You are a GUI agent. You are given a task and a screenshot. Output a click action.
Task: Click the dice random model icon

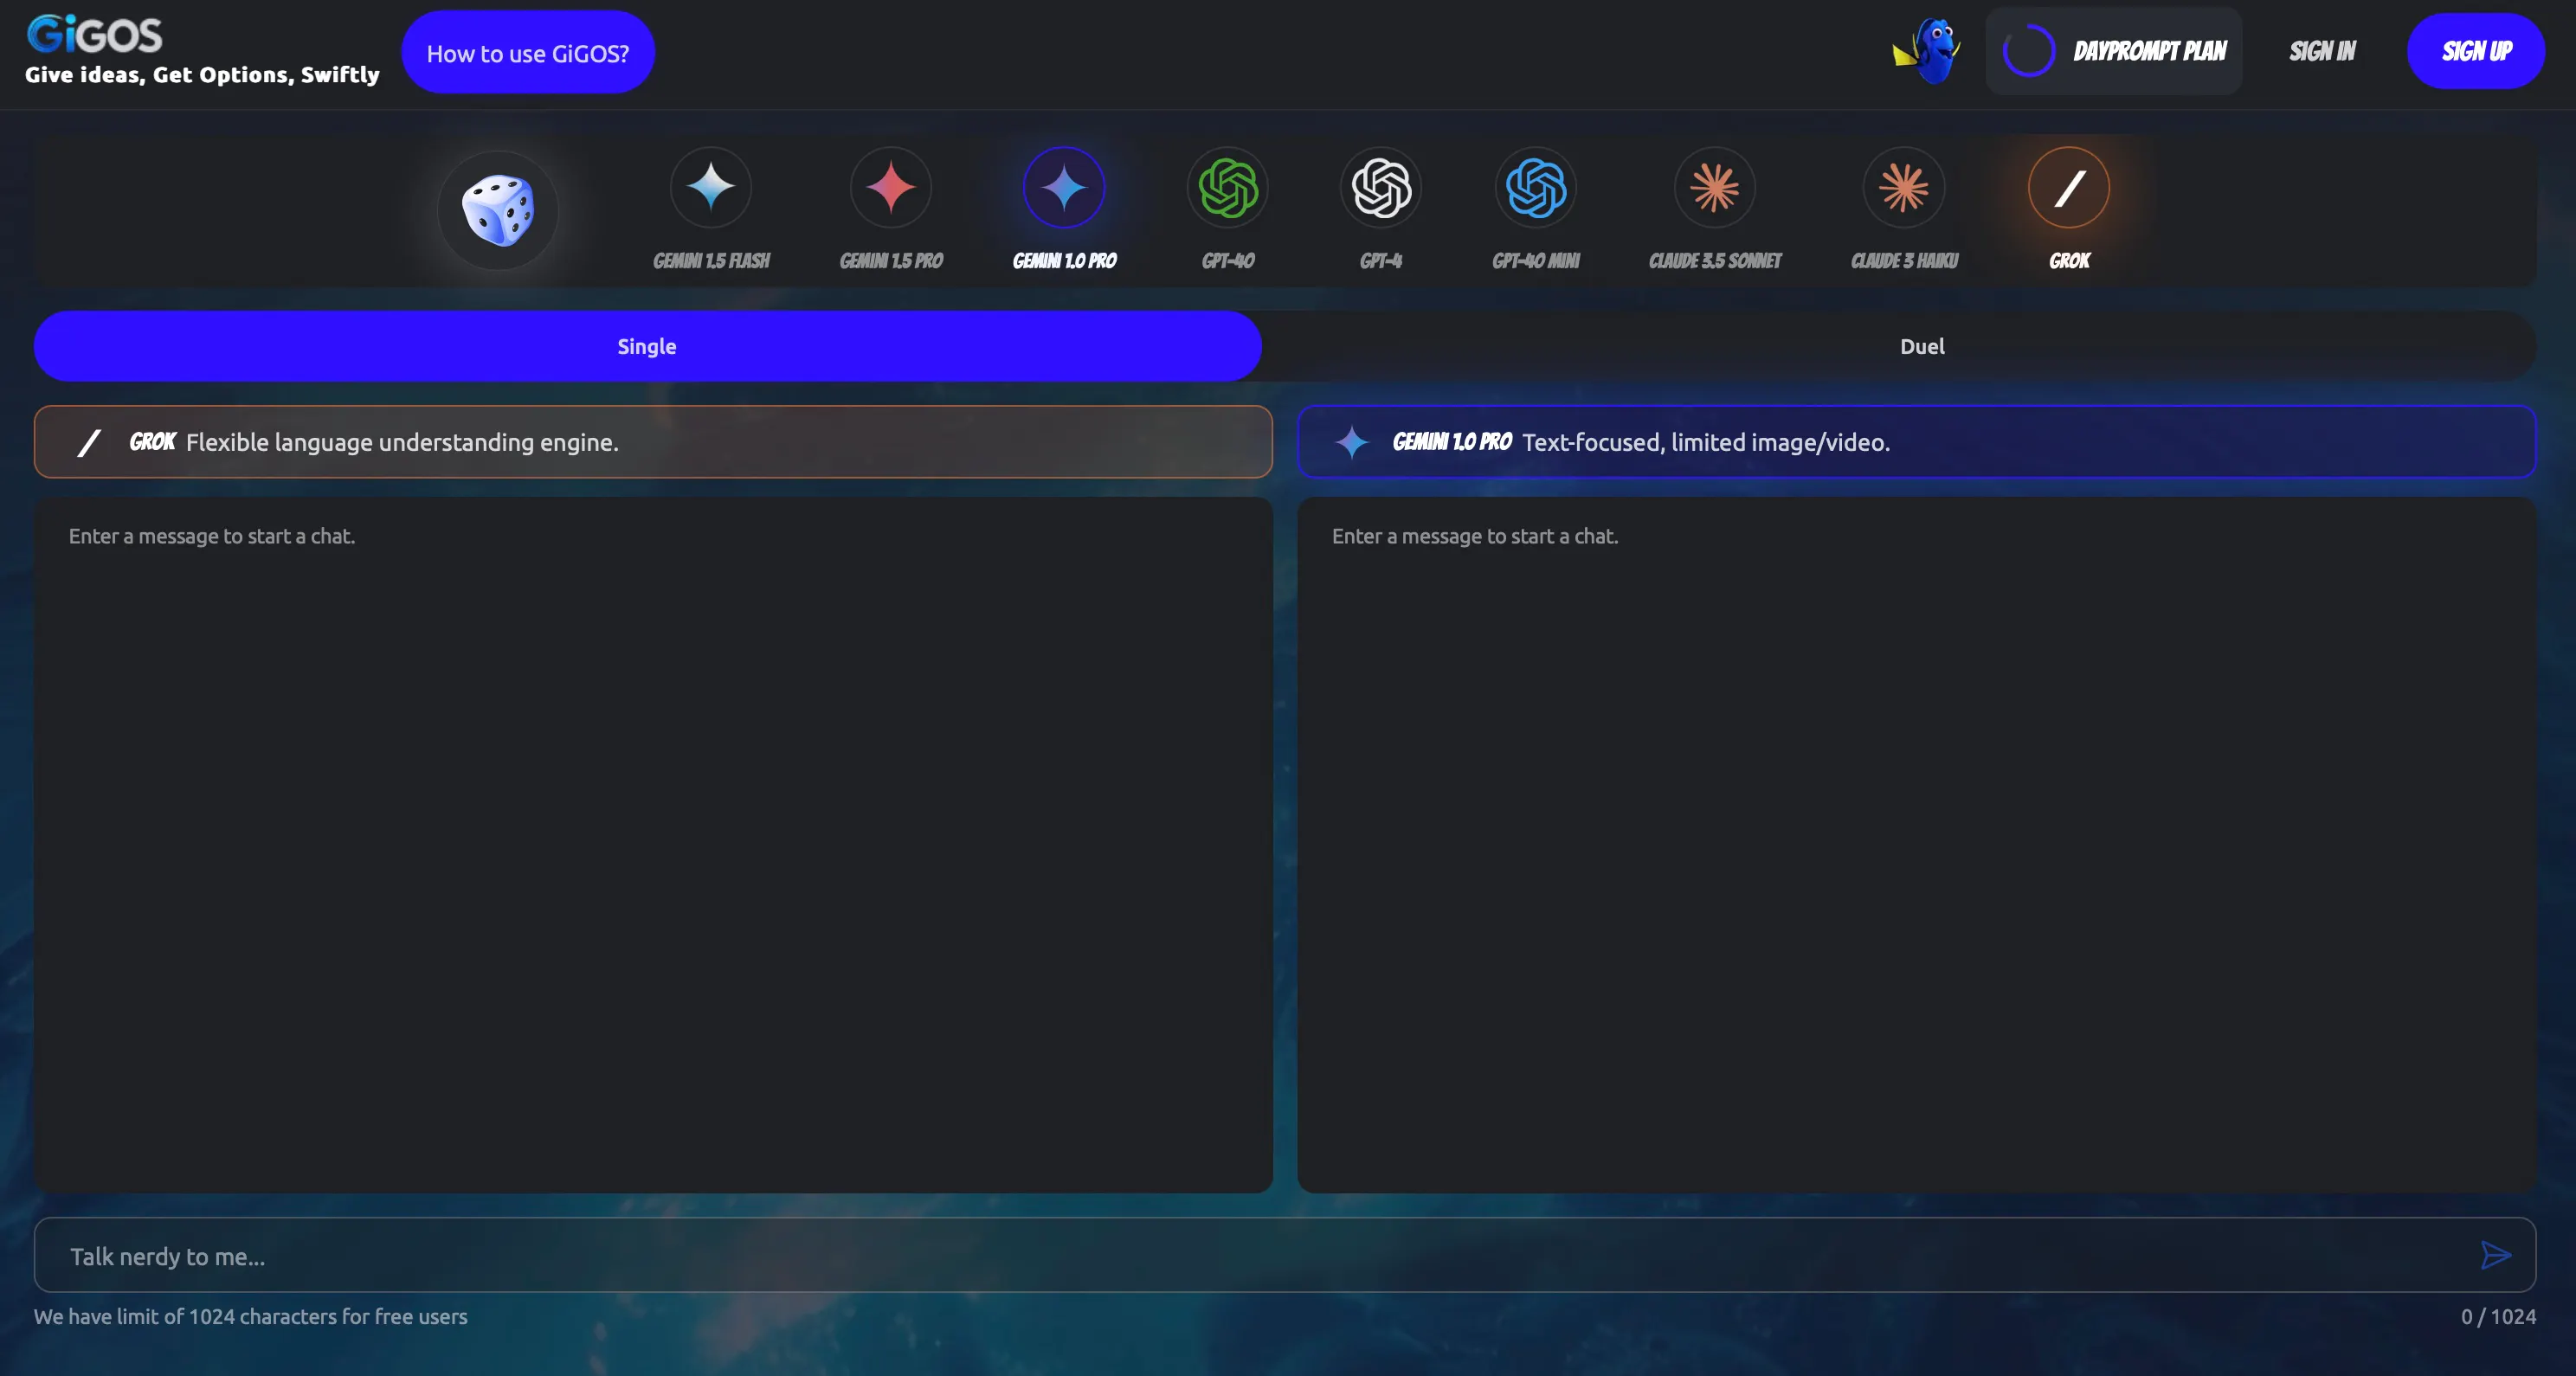pyautogui.click(x=497, y=210)
